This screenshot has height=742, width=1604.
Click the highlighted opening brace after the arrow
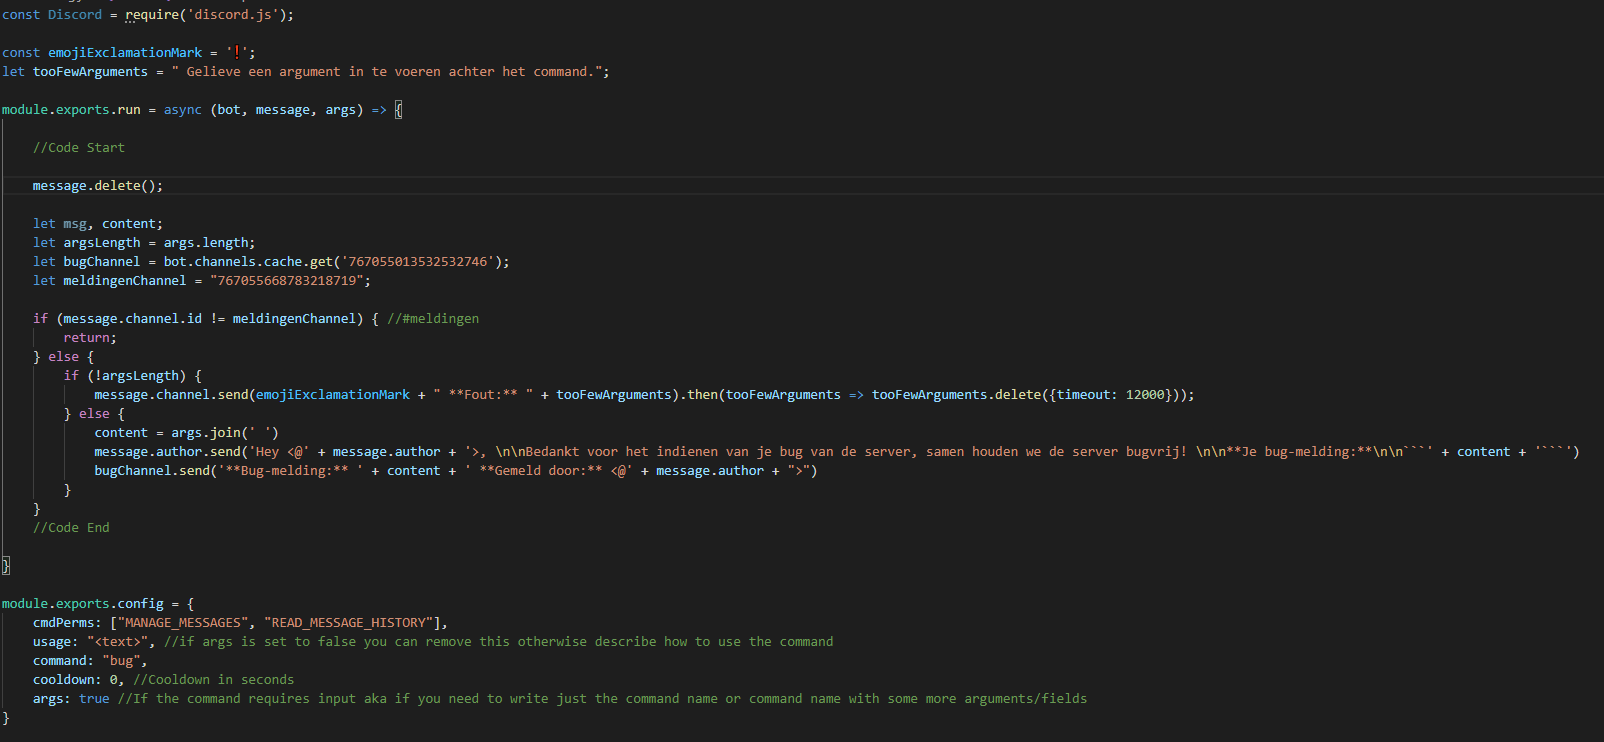point(398,110)
